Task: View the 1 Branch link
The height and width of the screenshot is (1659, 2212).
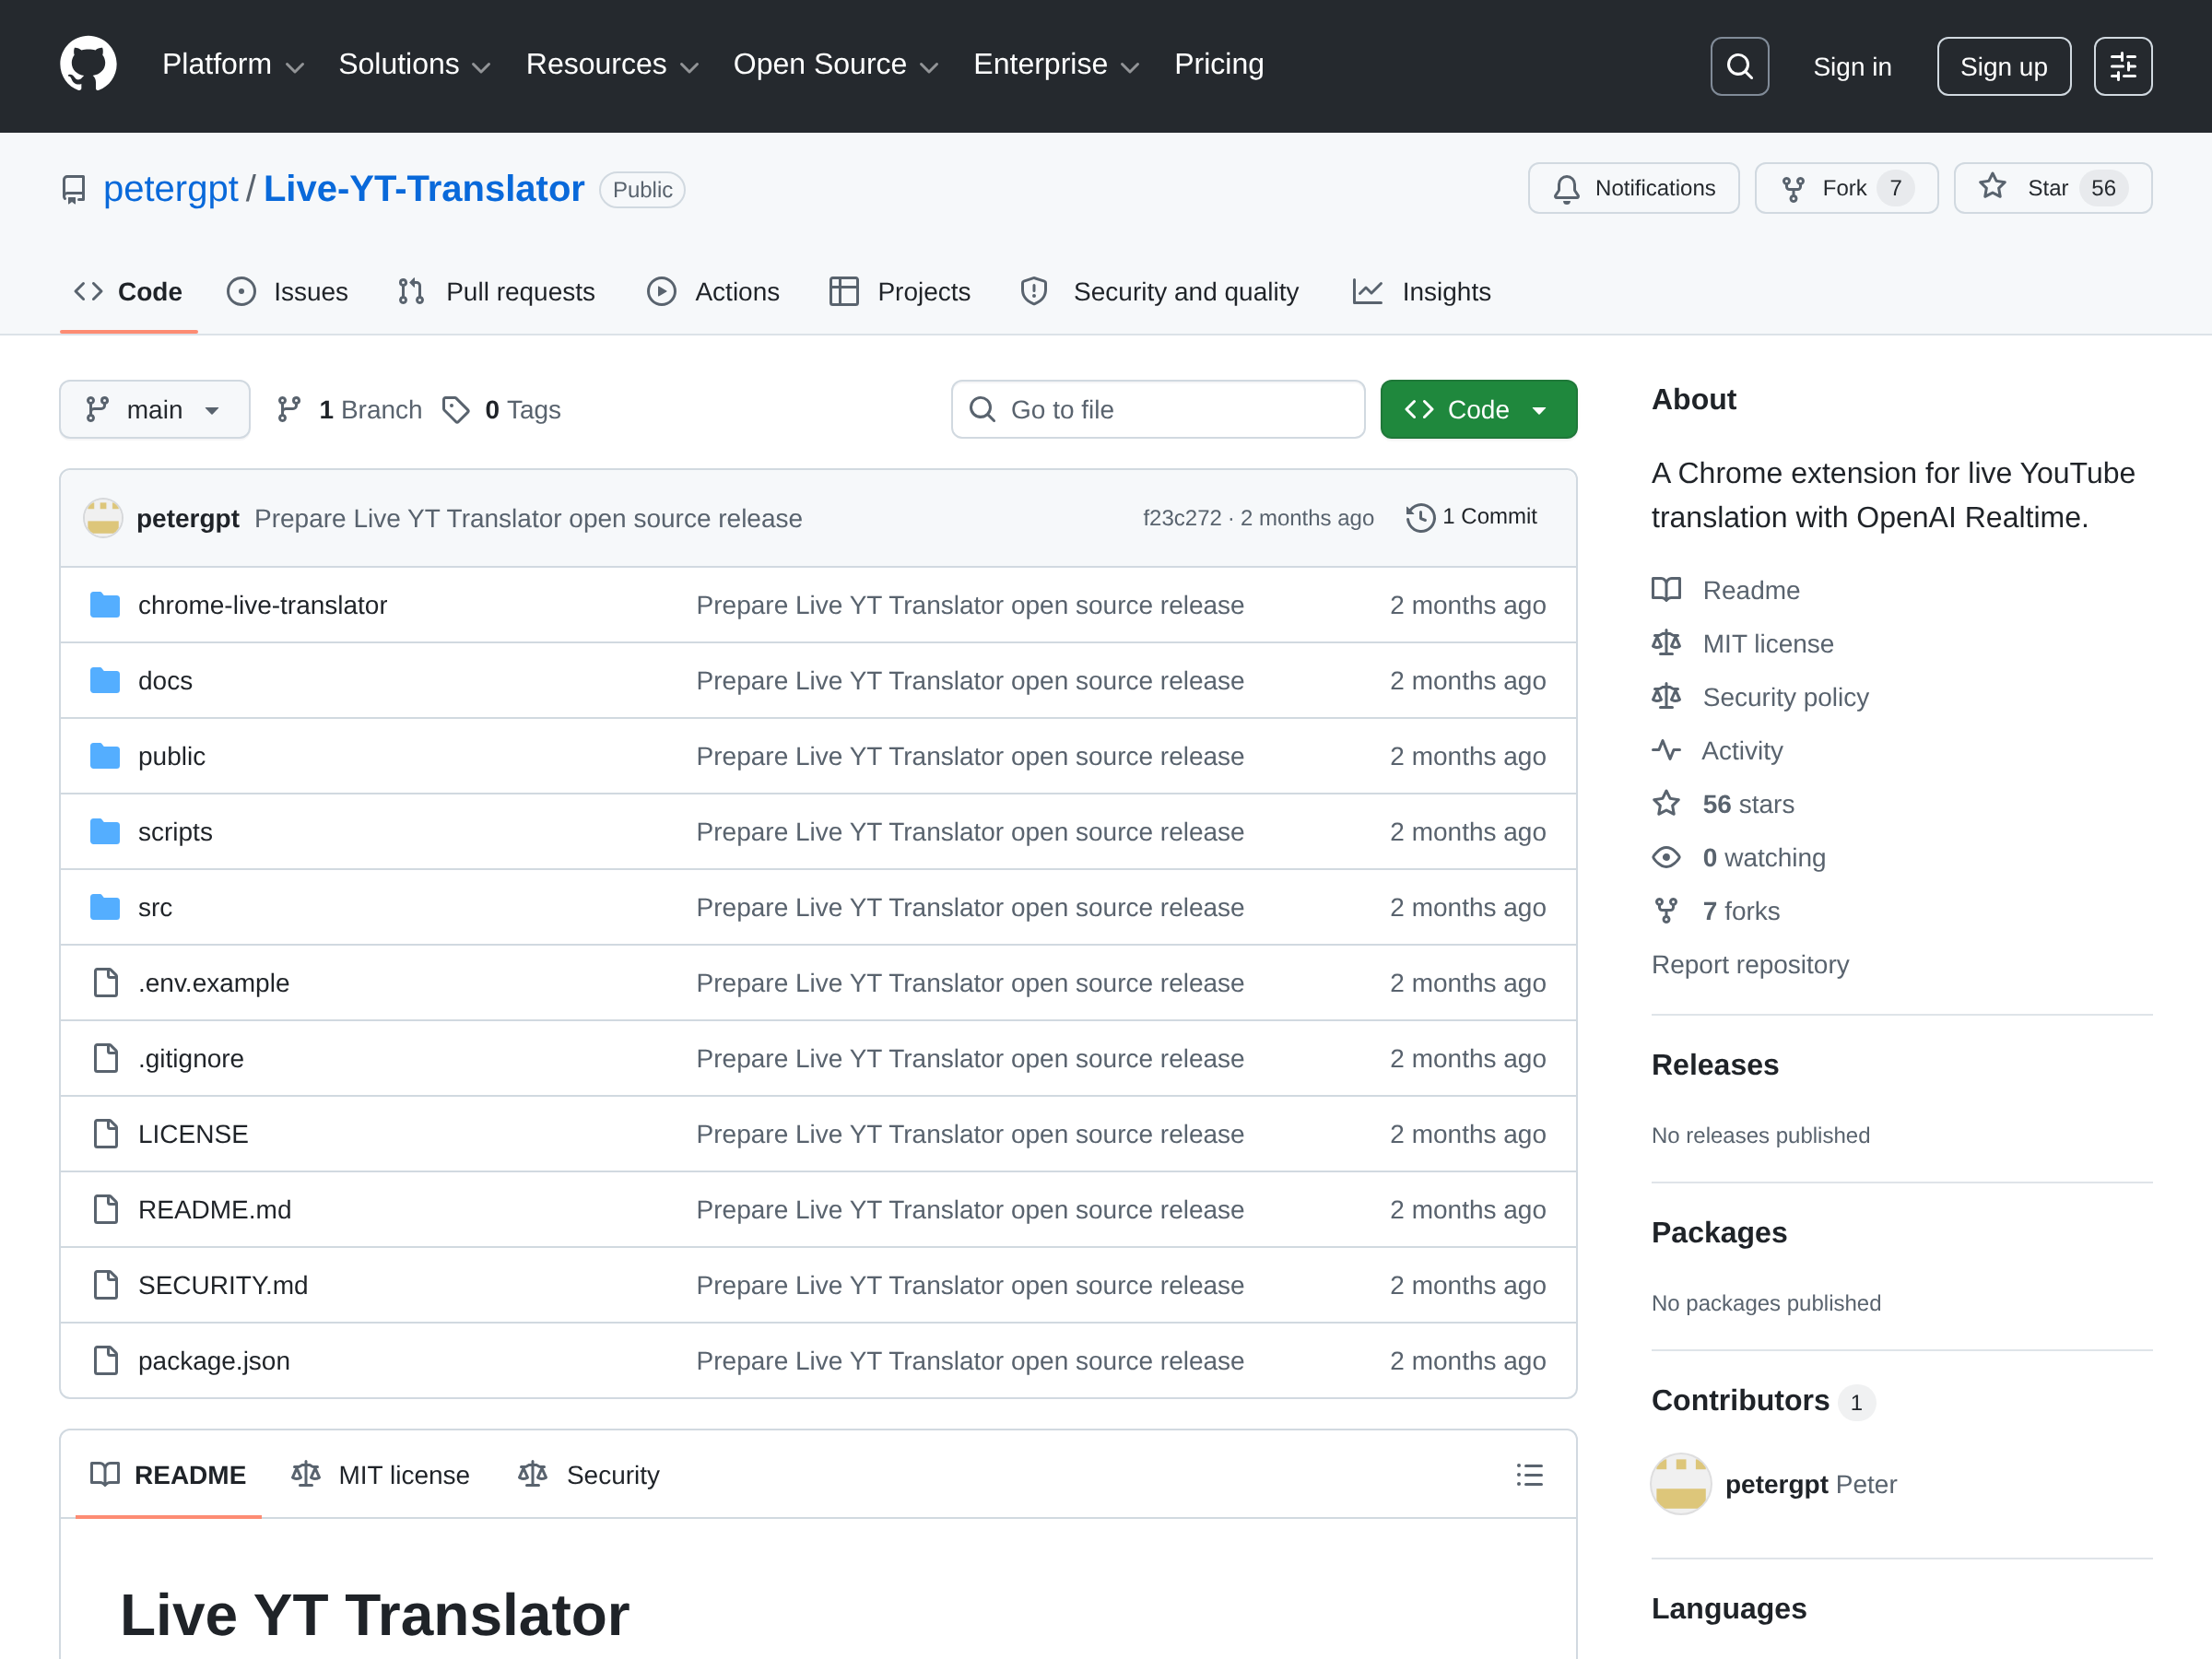Action: [349, 409]
